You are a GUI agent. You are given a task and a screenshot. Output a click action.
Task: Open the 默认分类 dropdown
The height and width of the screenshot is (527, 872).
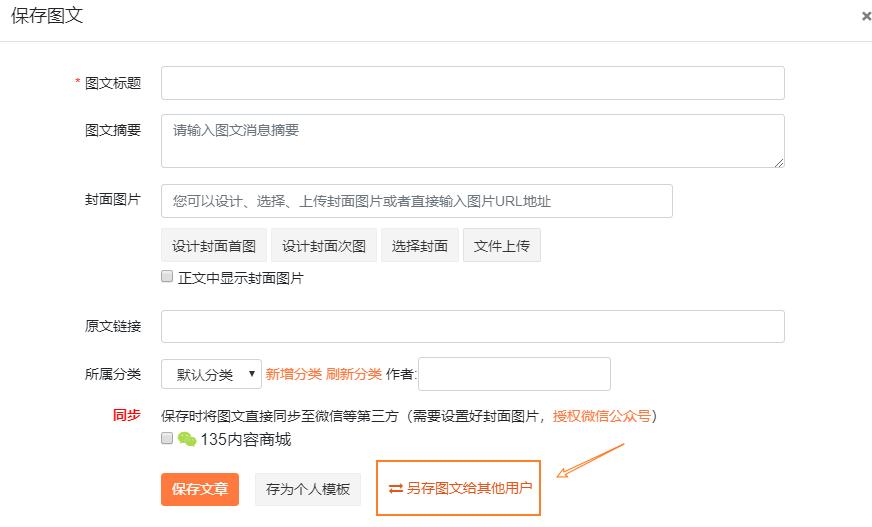click(211, 374)
